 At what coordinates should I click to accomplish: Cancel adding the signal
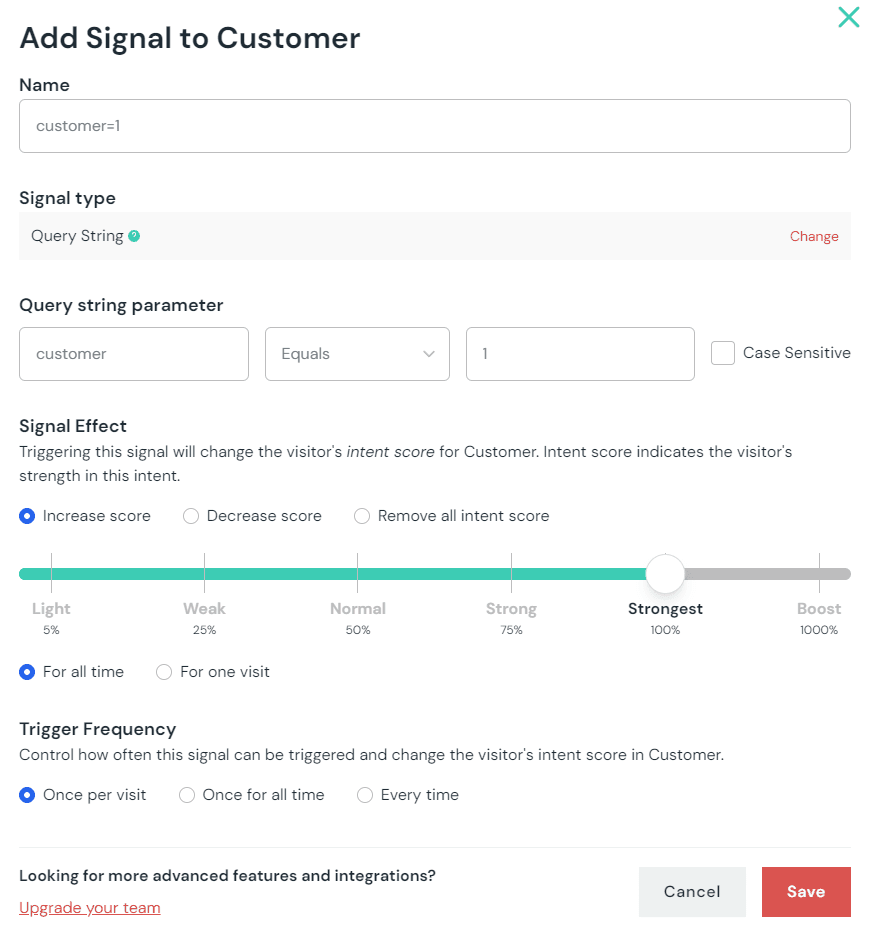(x=692, y=892)
